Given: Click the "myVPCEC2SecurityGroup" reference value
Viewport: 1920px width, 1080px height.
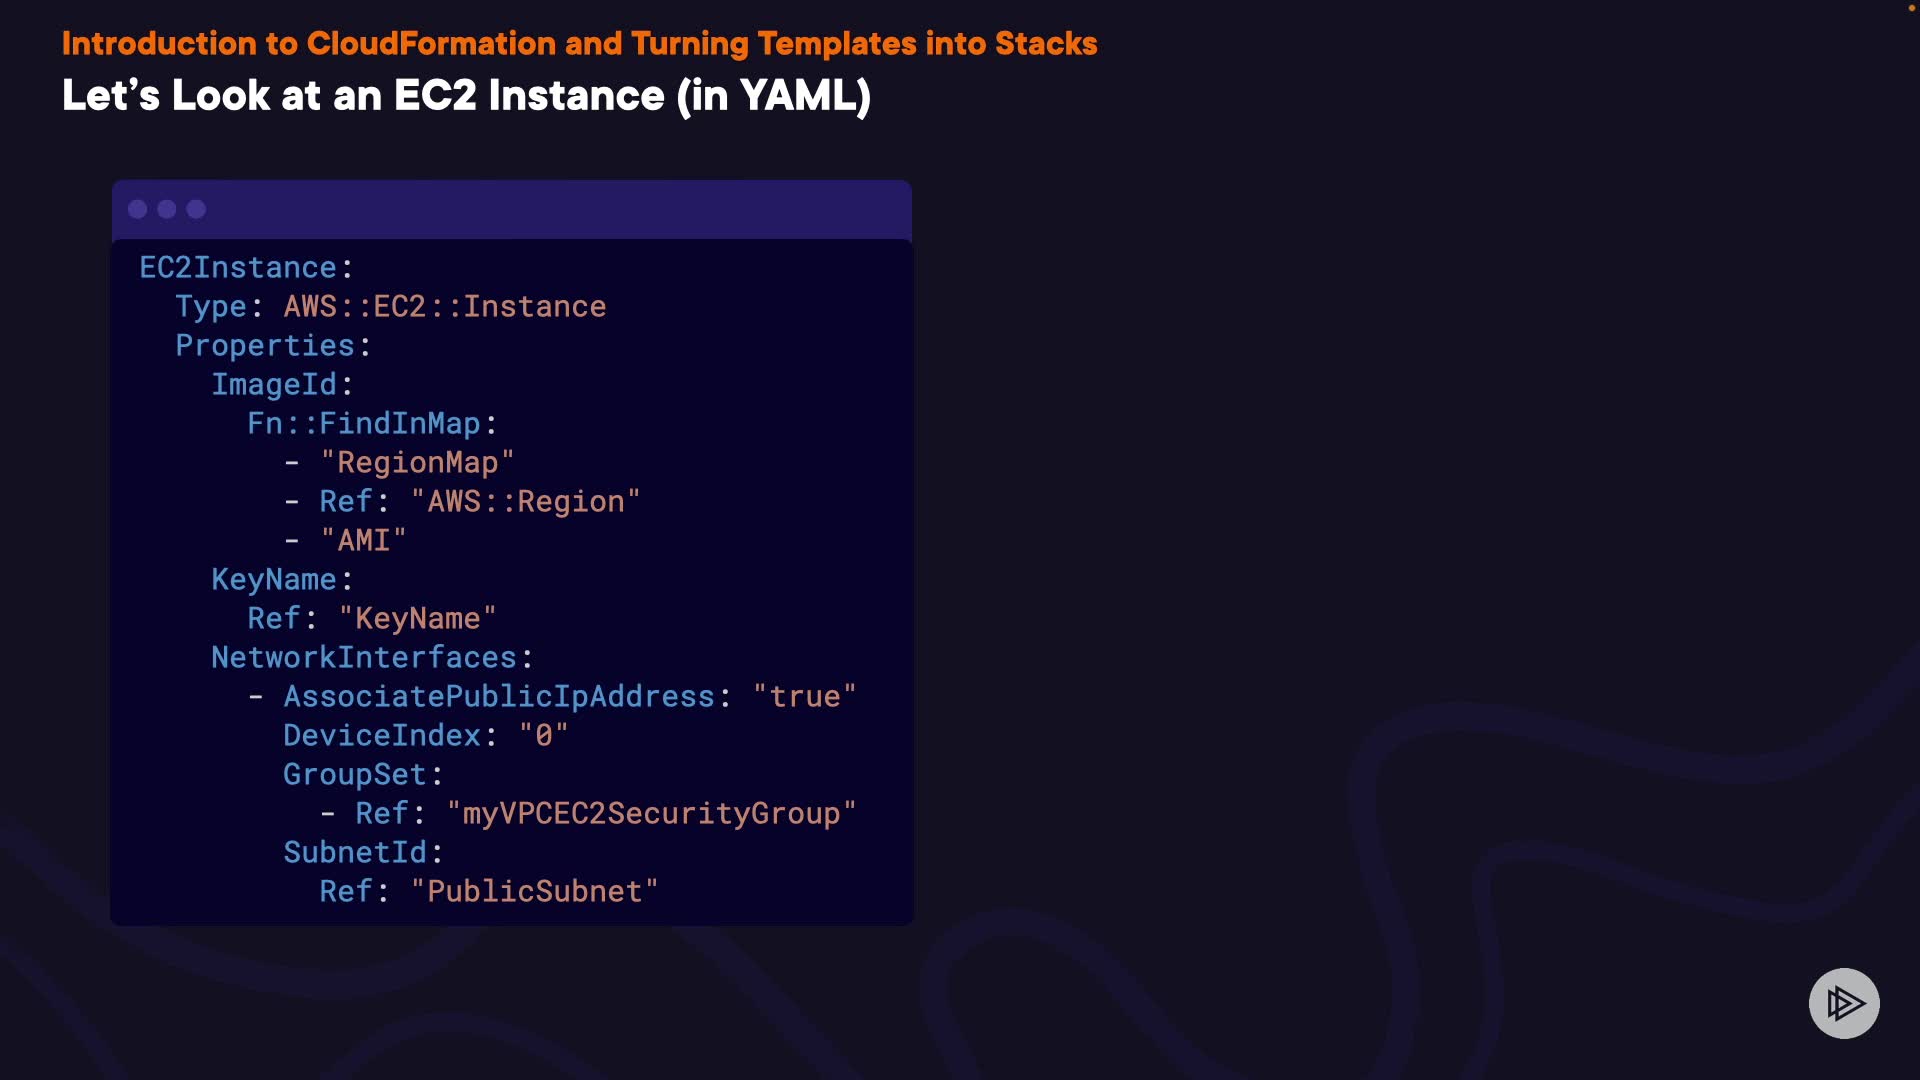Looking at the screenshot, I should click(651, 814).
